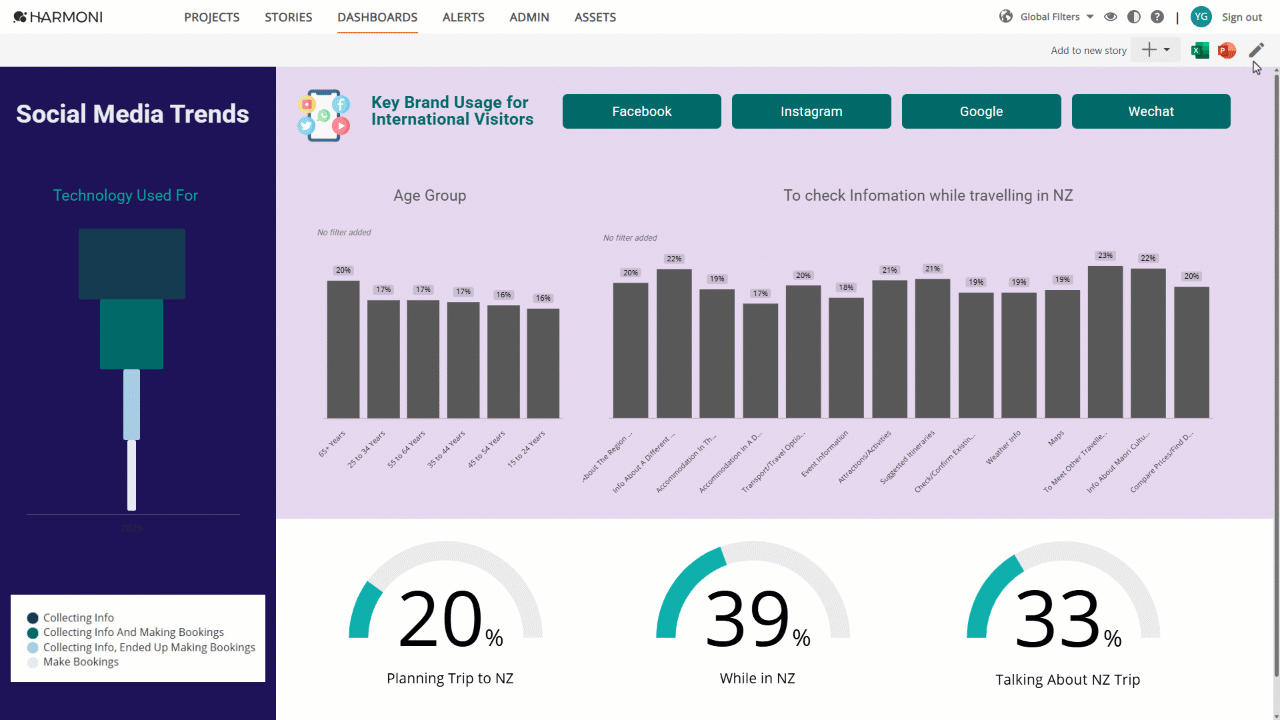Click the Event Information bar
This screenshot has height=720, width=1280.
(846, 358)
